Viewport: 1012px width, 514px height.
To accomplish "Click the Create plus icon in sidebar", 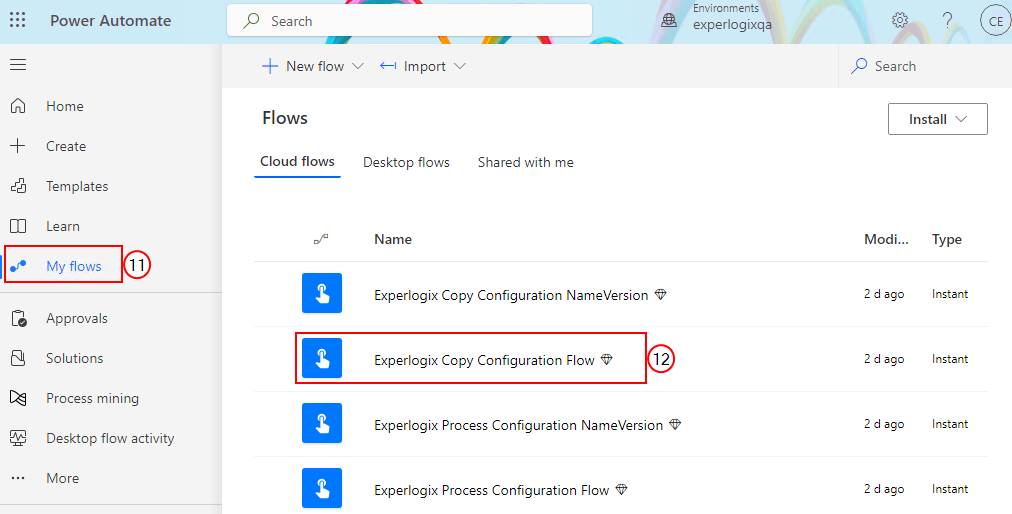I will 18,146.
